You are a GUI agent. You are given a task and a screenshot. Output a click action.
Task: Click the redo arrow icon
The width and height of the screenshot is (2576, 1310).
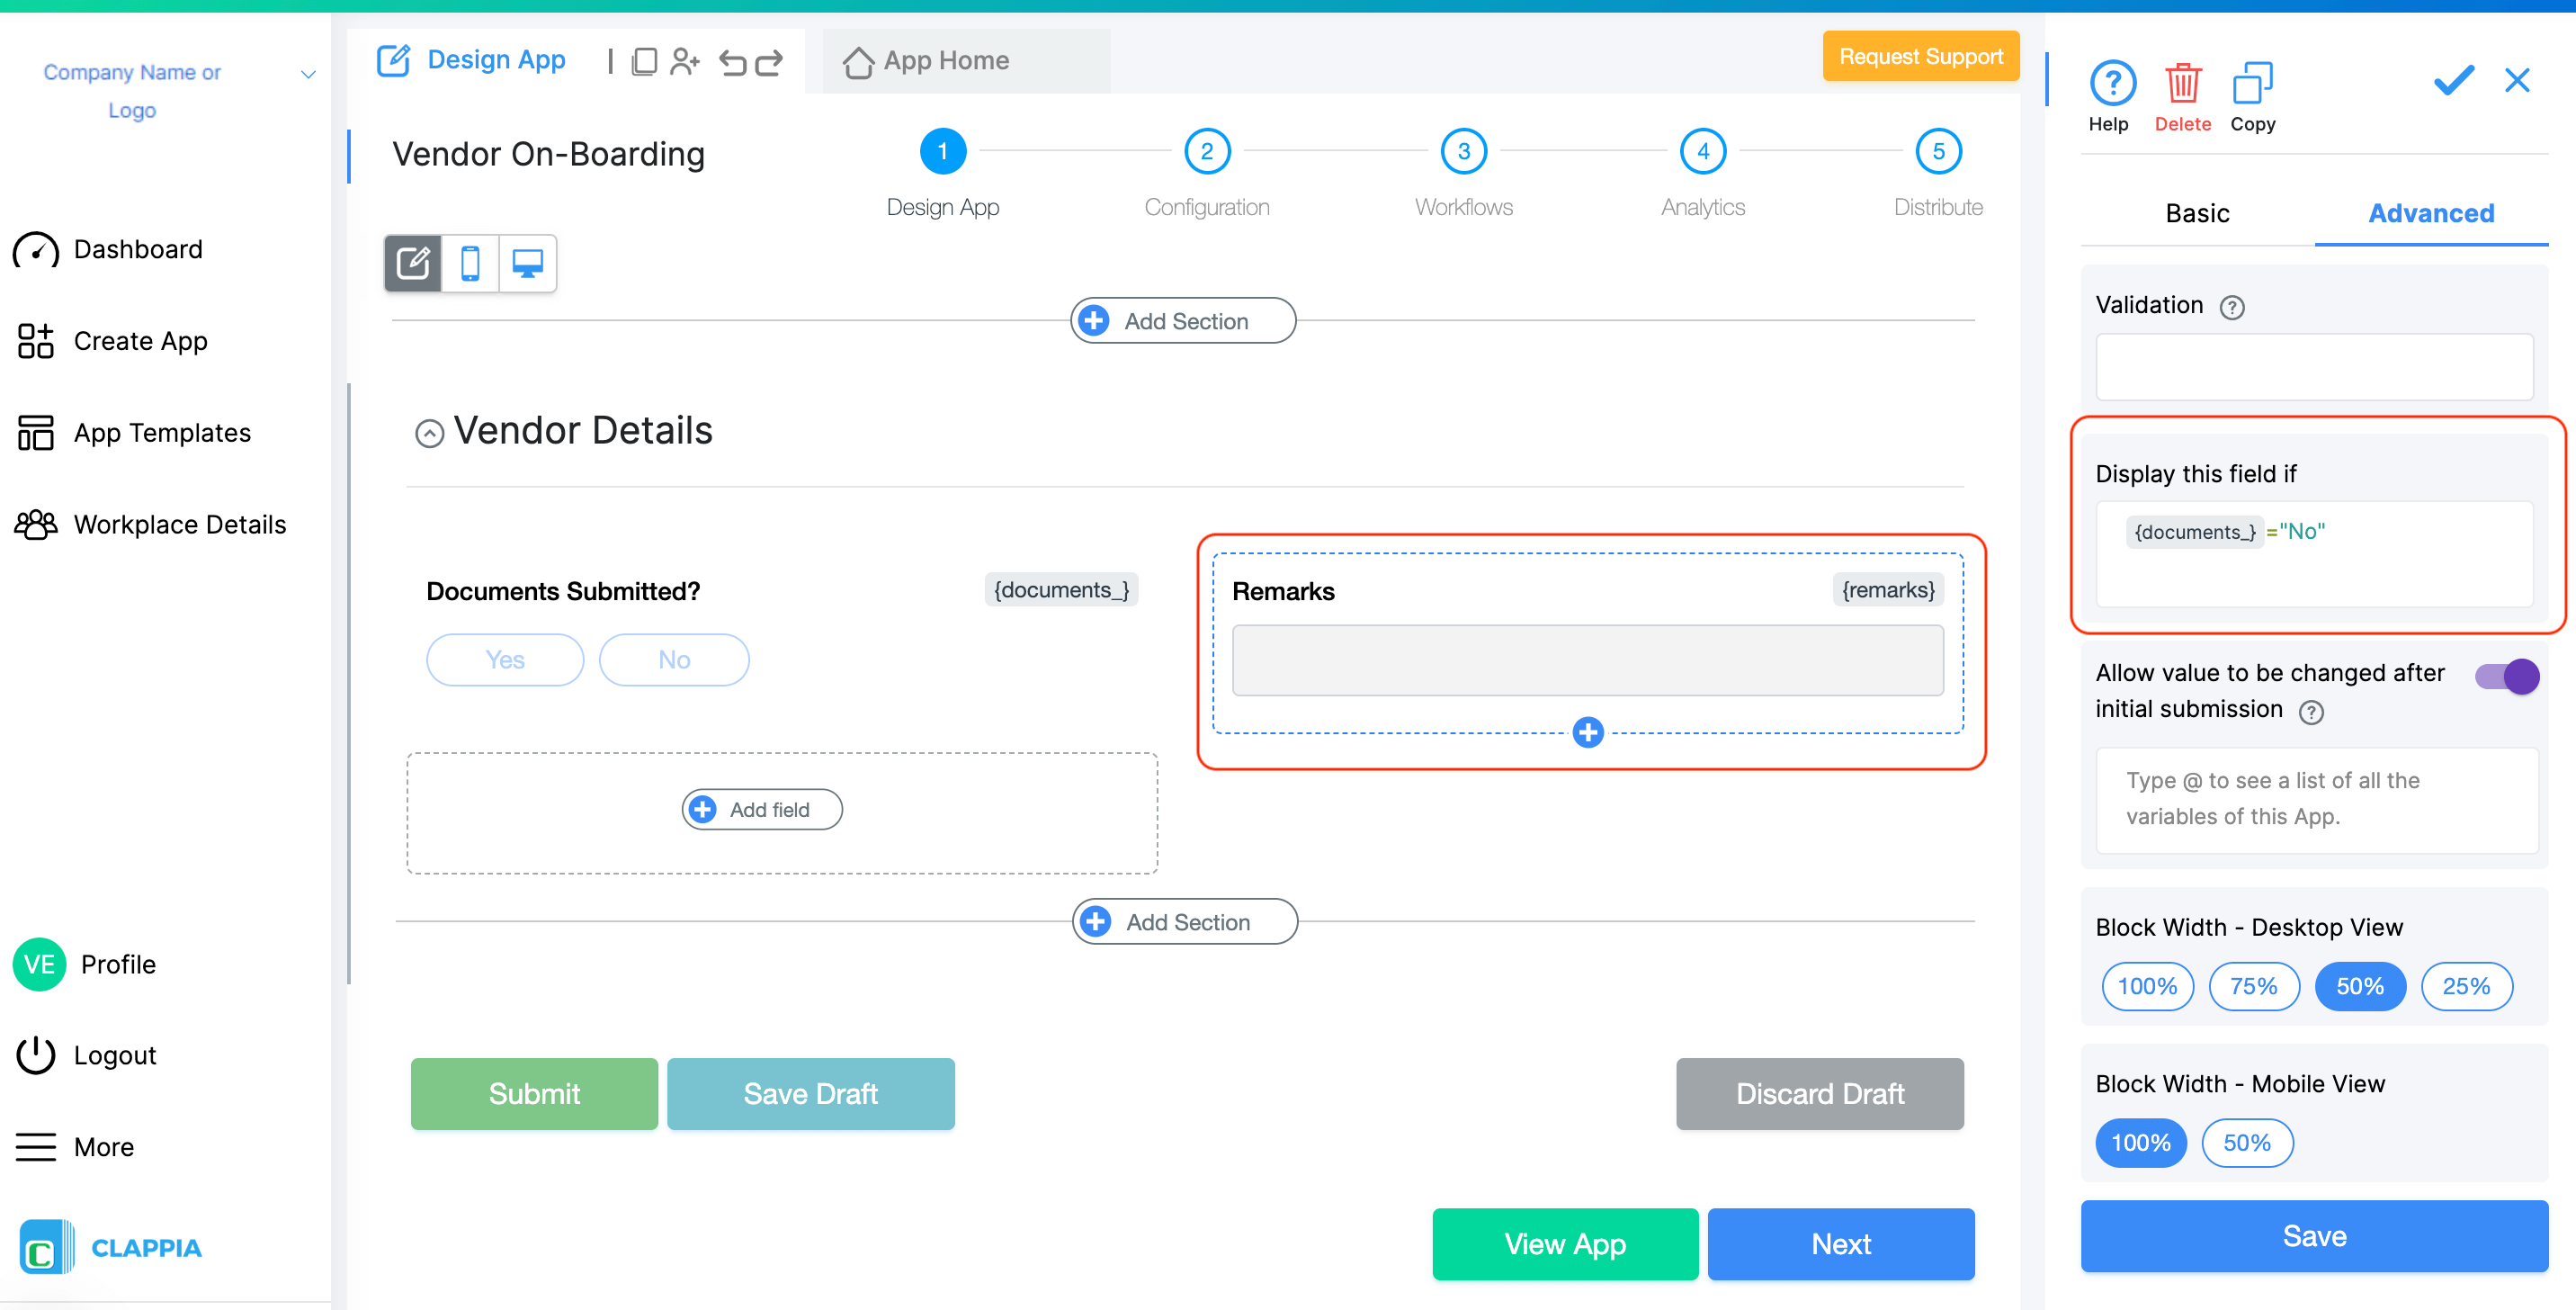768,63
